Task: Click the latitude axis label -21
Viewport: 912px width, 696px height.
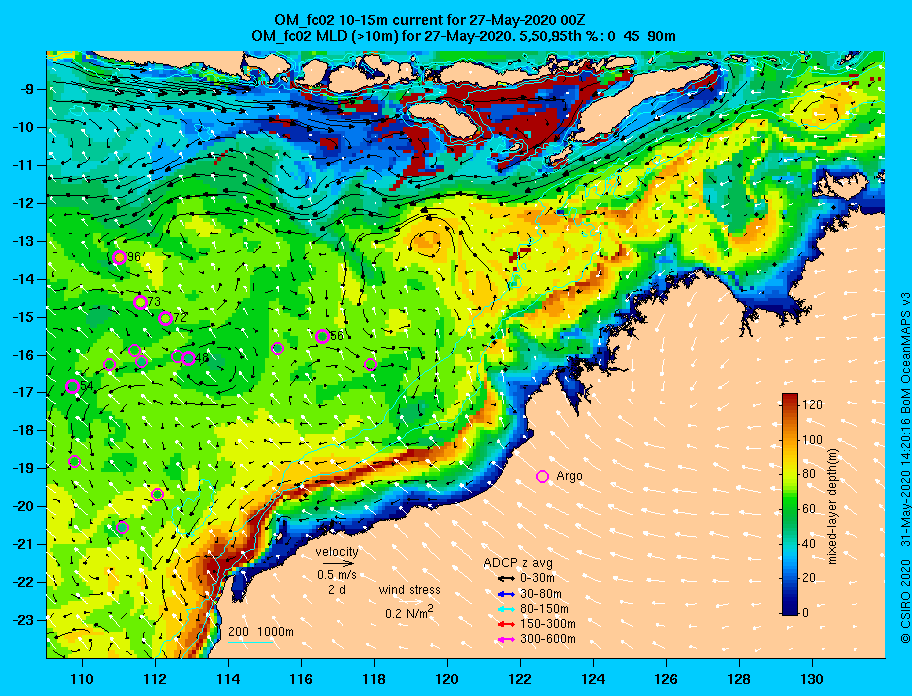Action: pos(24,545)
